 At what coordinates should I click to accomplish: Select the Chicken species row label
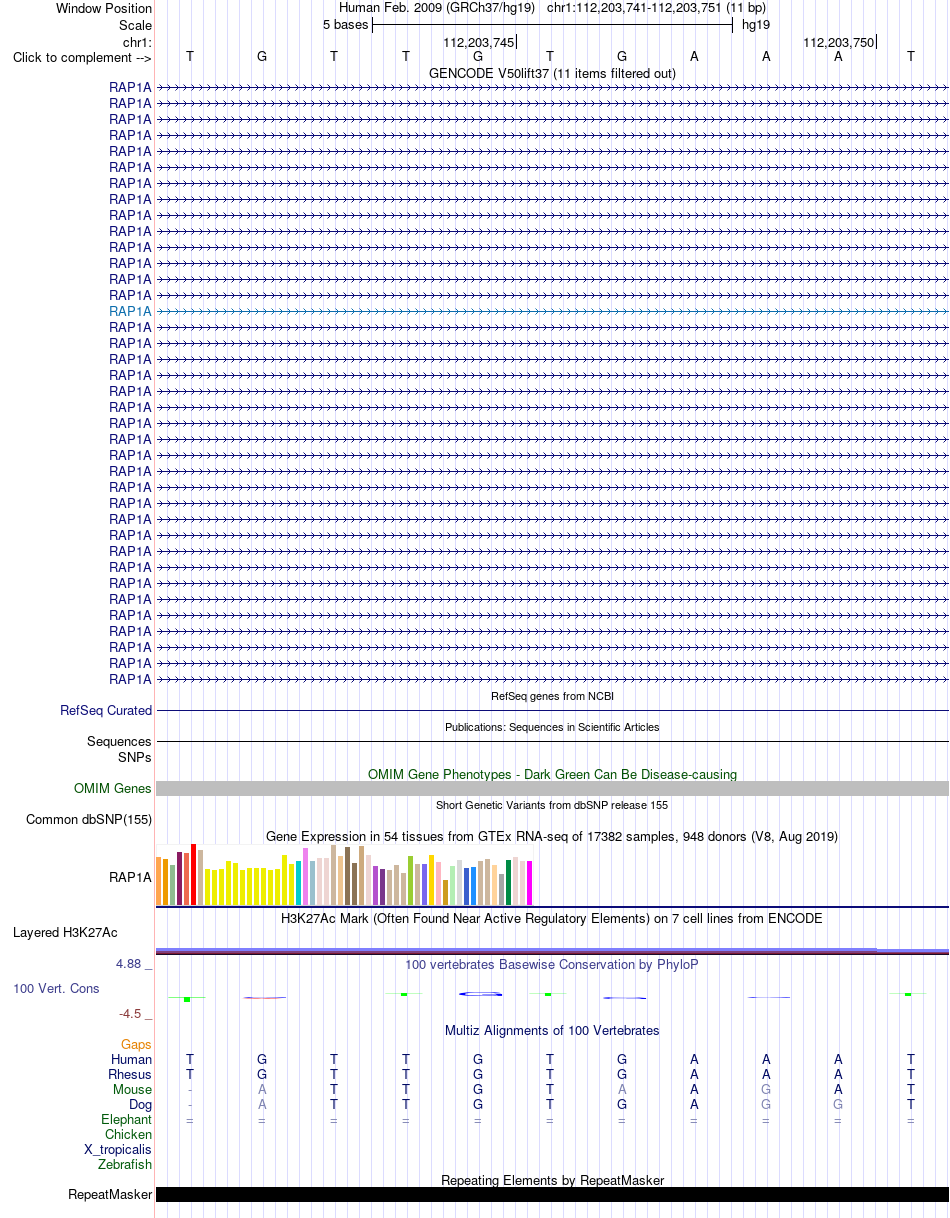click(x=128, y=1134)
